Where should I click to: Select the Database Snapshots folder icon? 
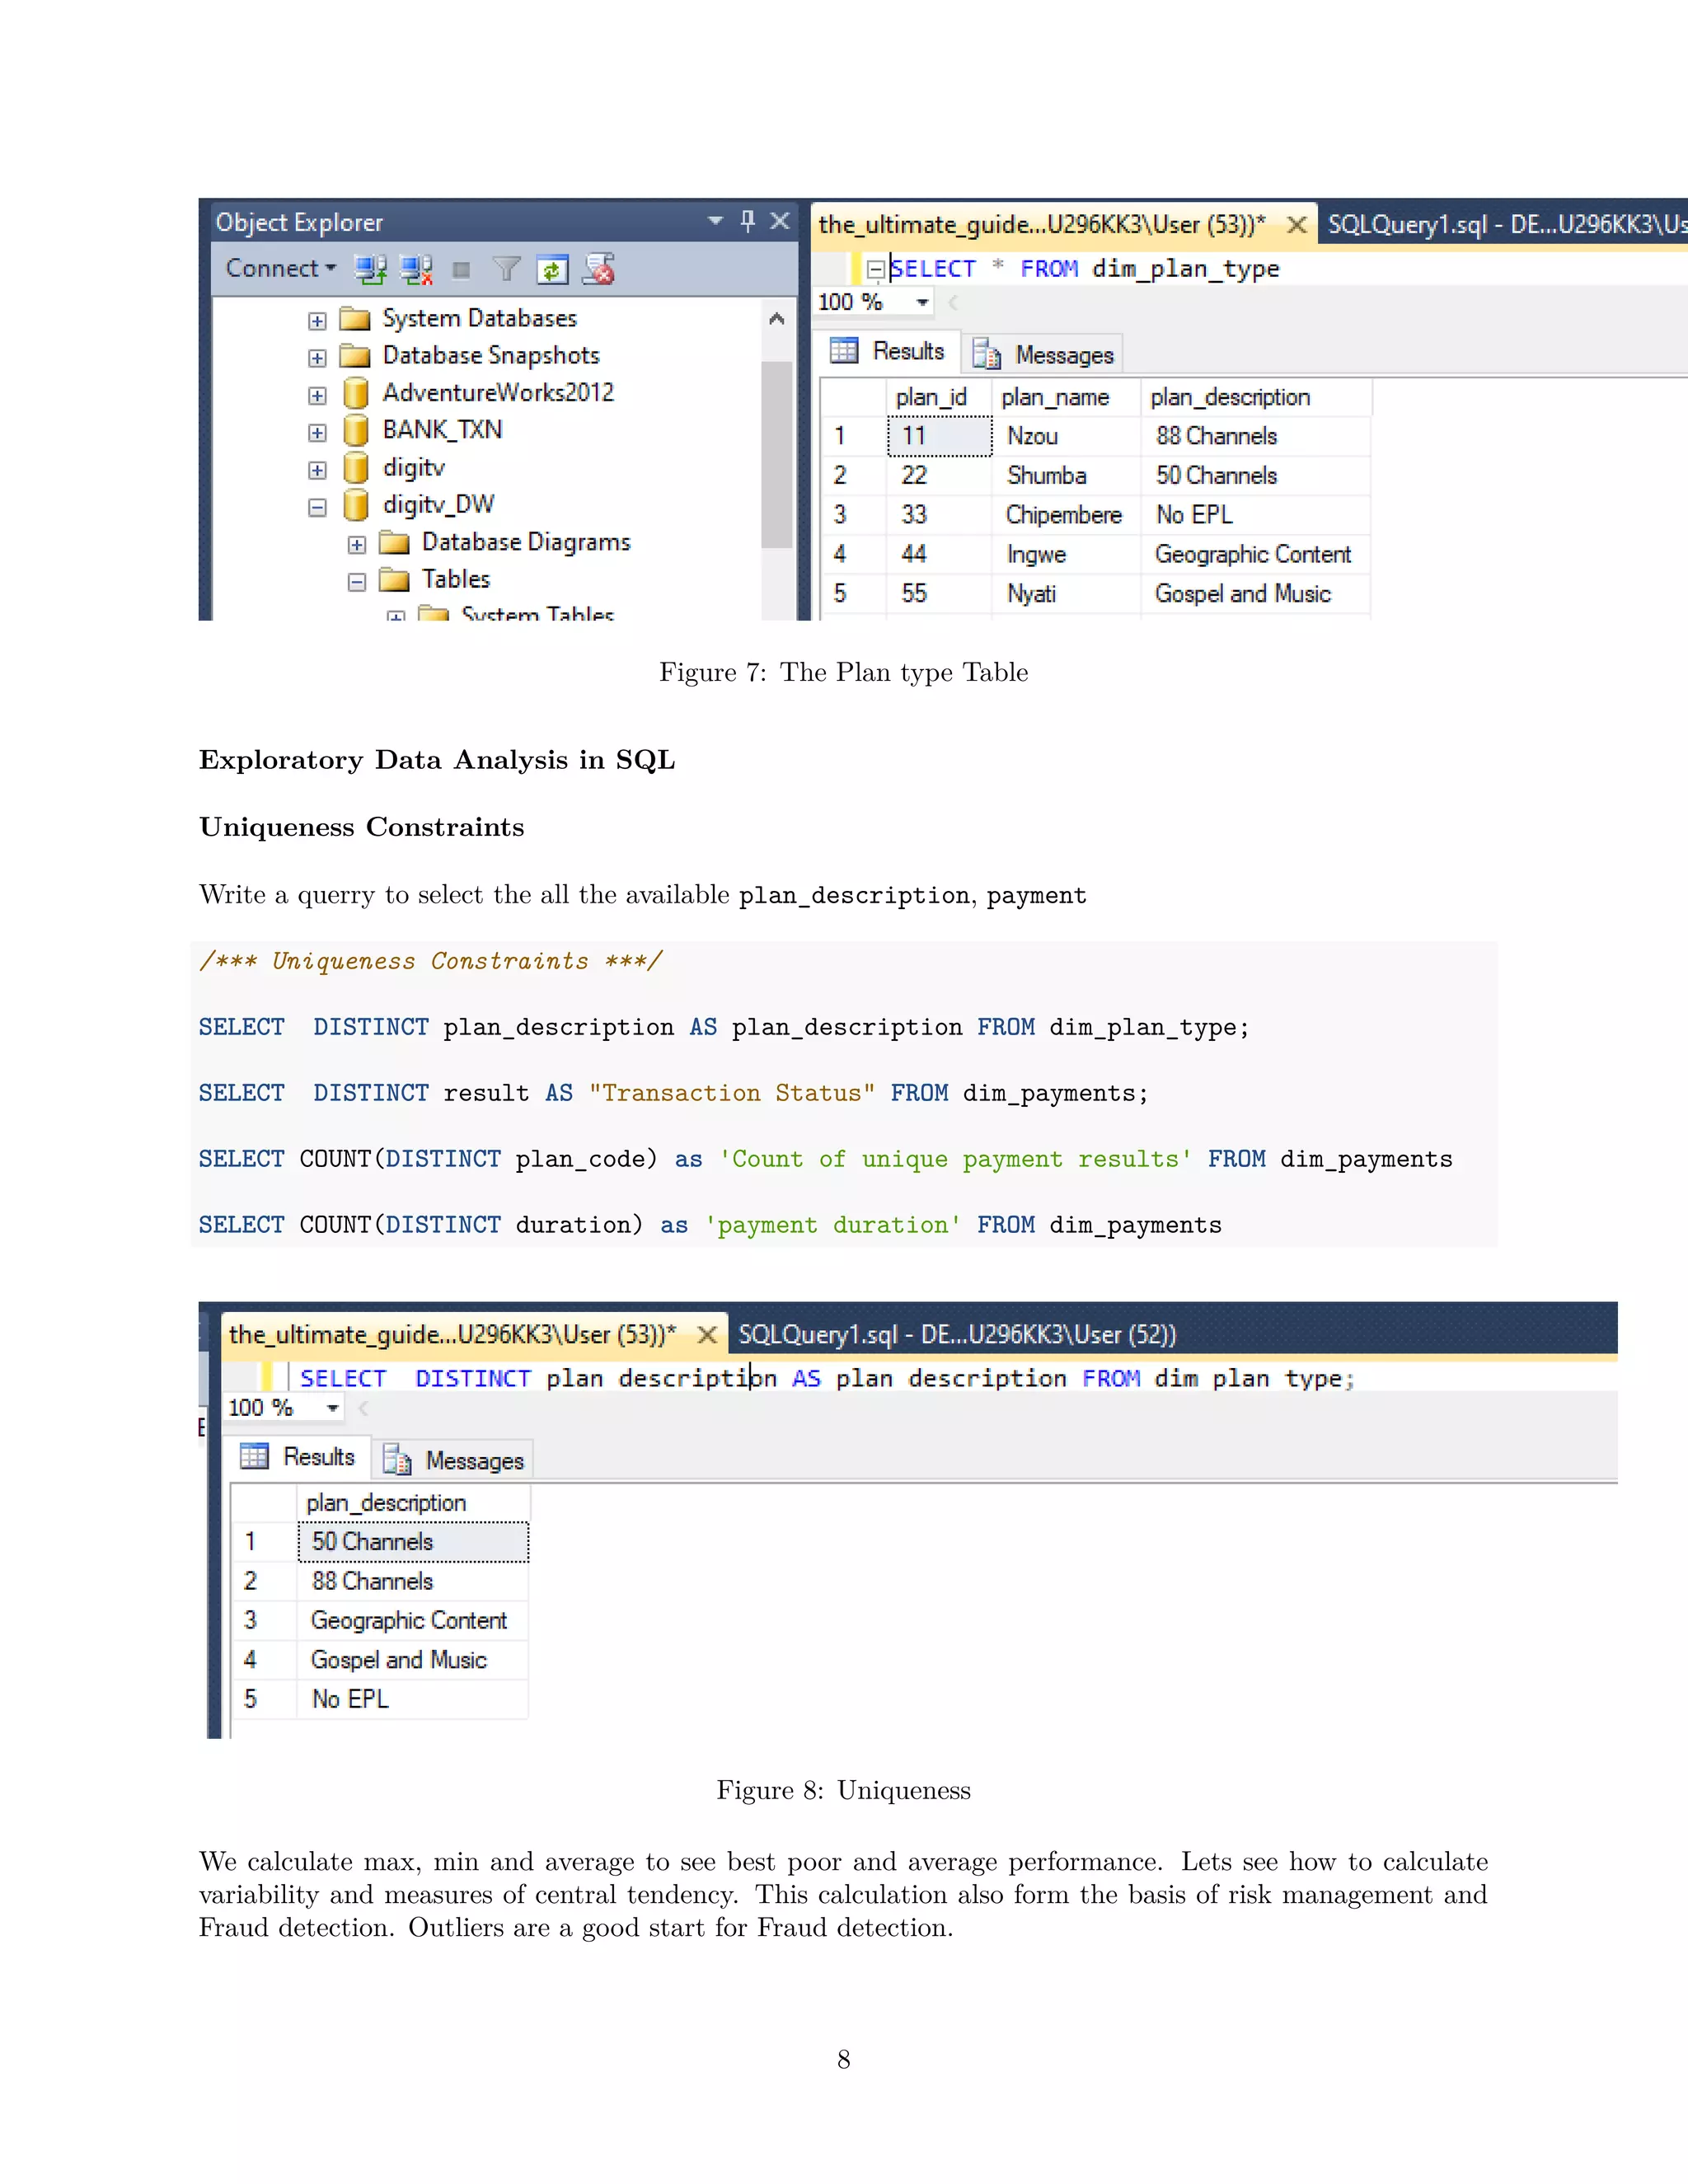[x=355, y=356]
